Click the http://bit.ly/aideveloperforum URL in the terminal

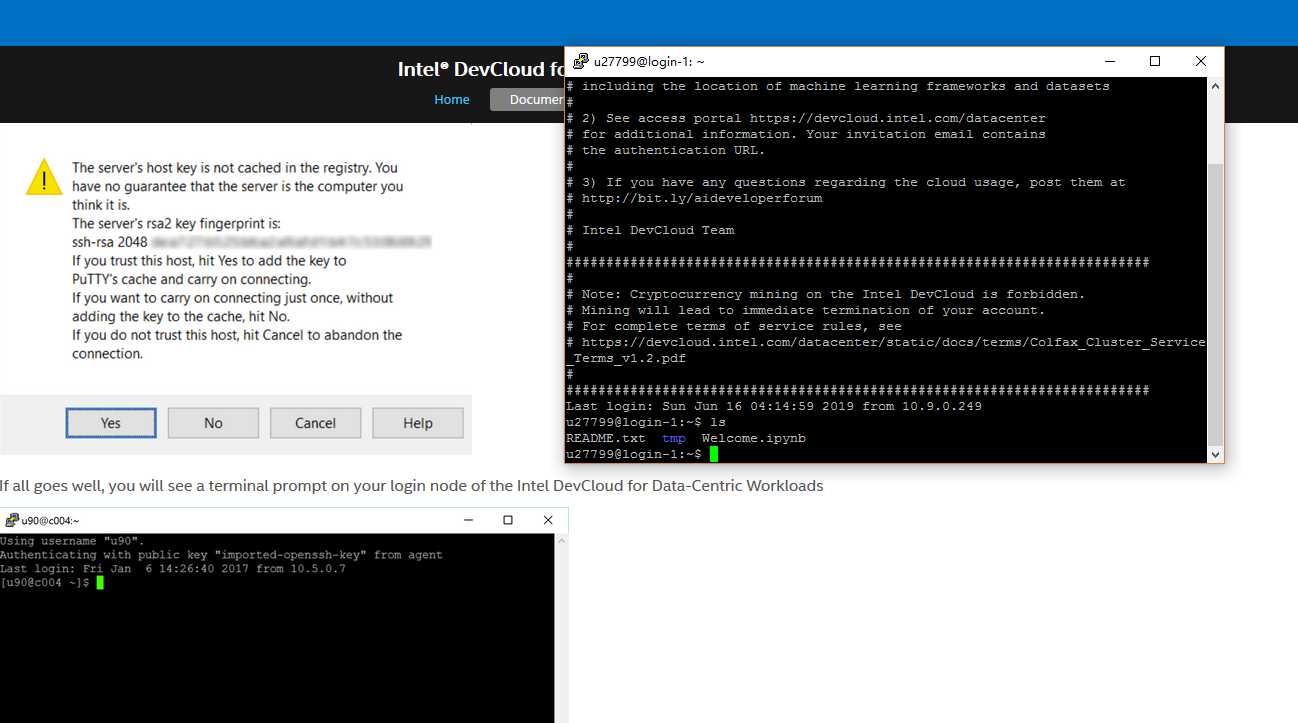coord(702,198)
